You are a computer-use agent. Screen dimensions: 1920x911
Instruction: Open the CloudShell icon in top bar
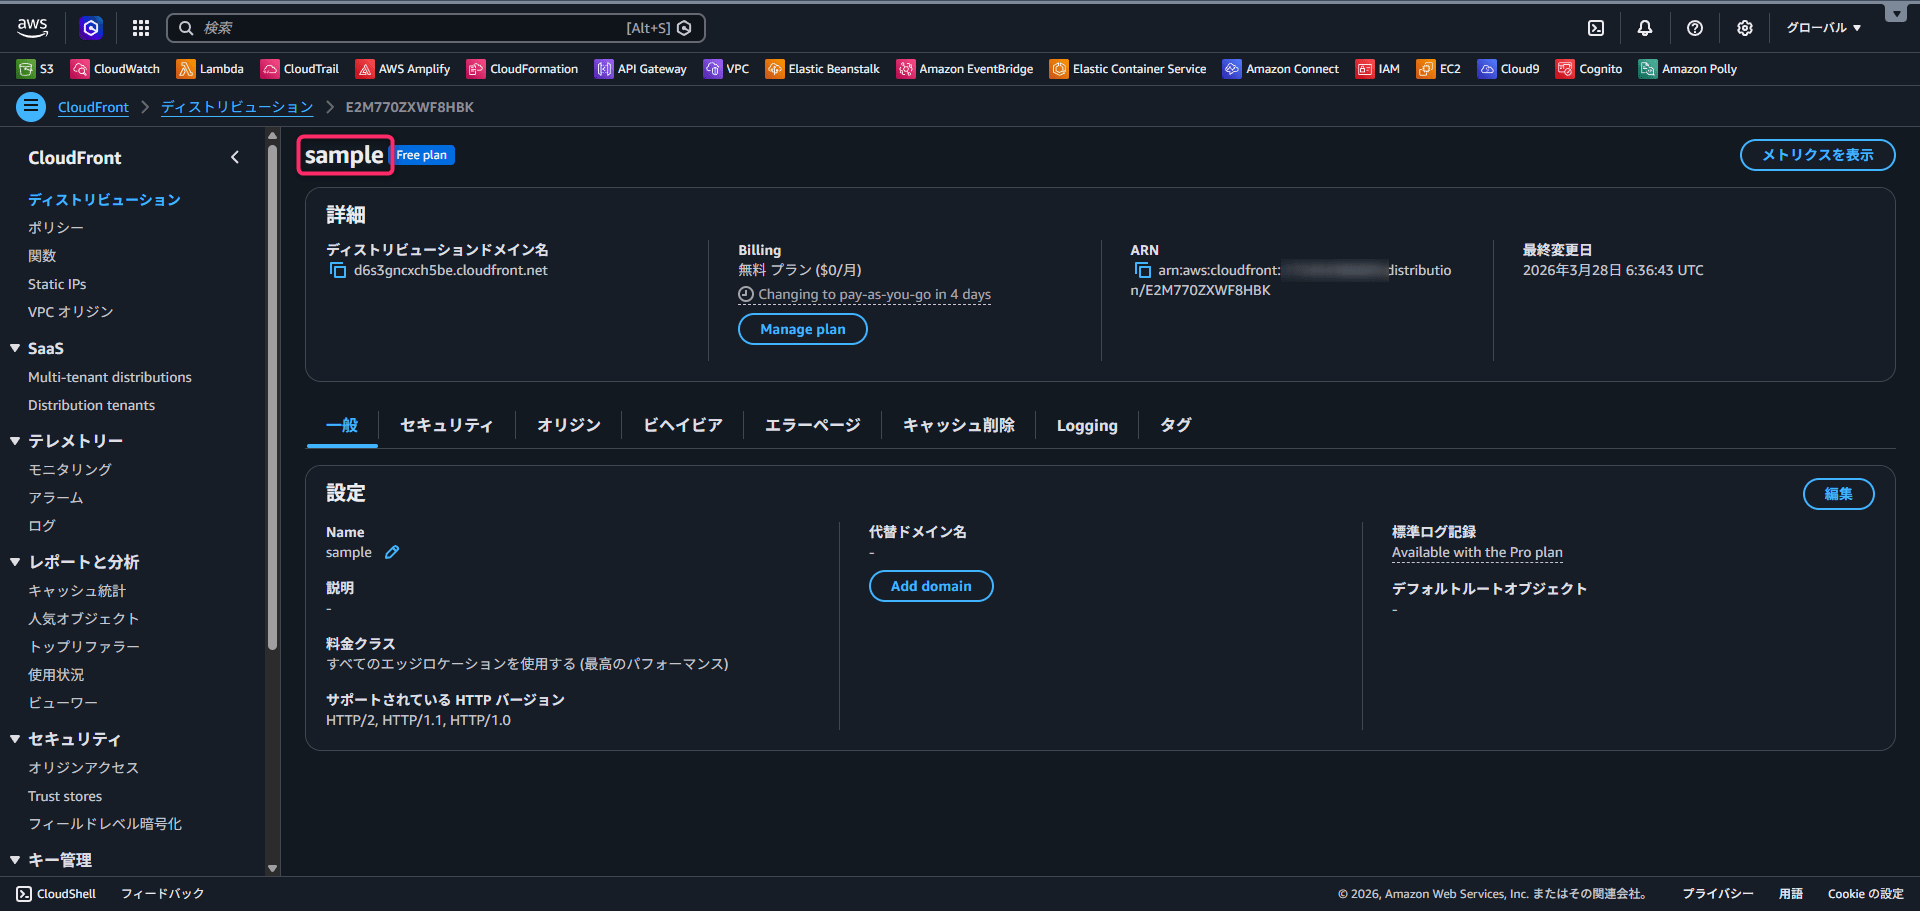1596,28
